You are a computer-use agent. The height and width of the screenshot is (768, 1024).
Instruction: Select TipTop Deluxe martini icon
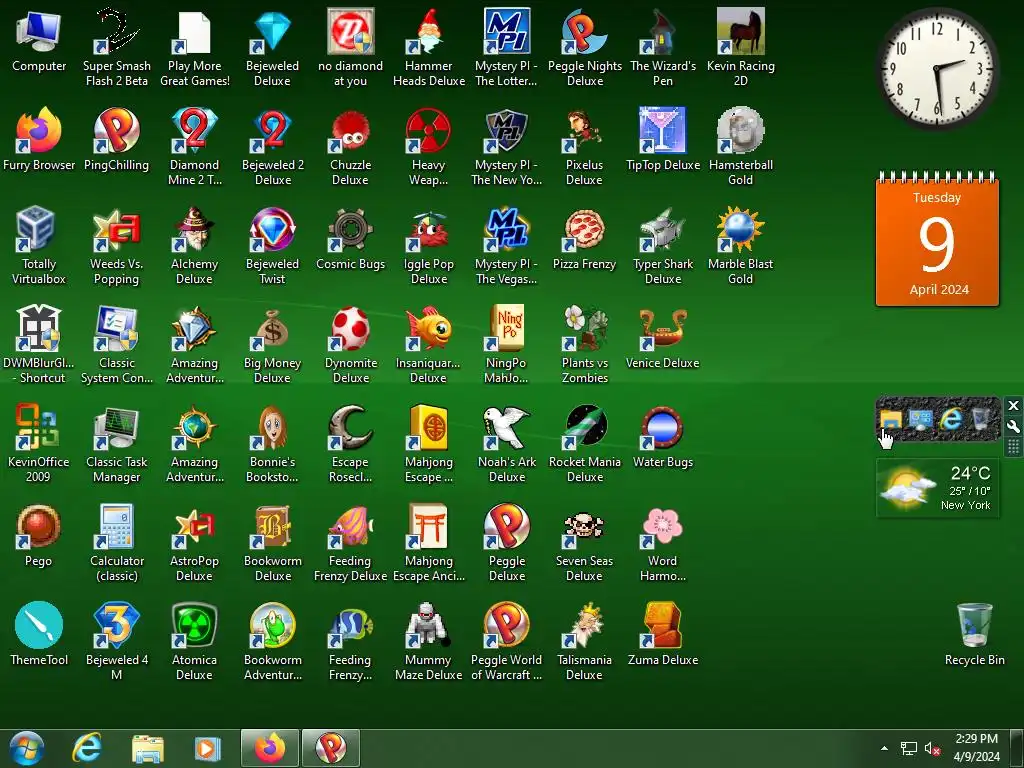[663, 130]
